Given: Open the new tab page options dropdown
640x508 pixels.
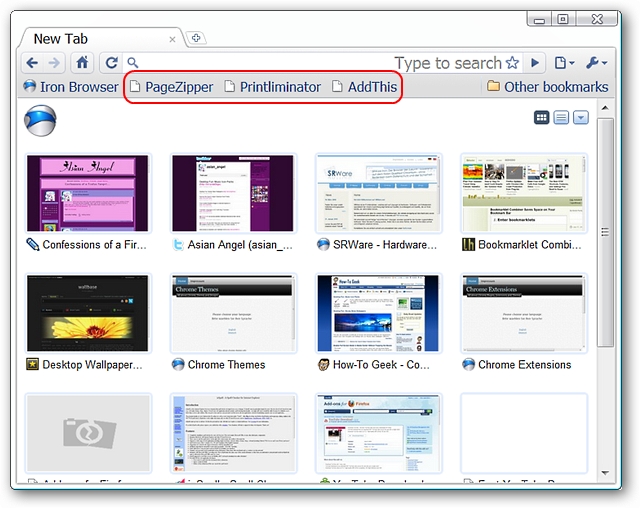Looking at the screenshot, I should pyautogui.click(x=581, y=118).
